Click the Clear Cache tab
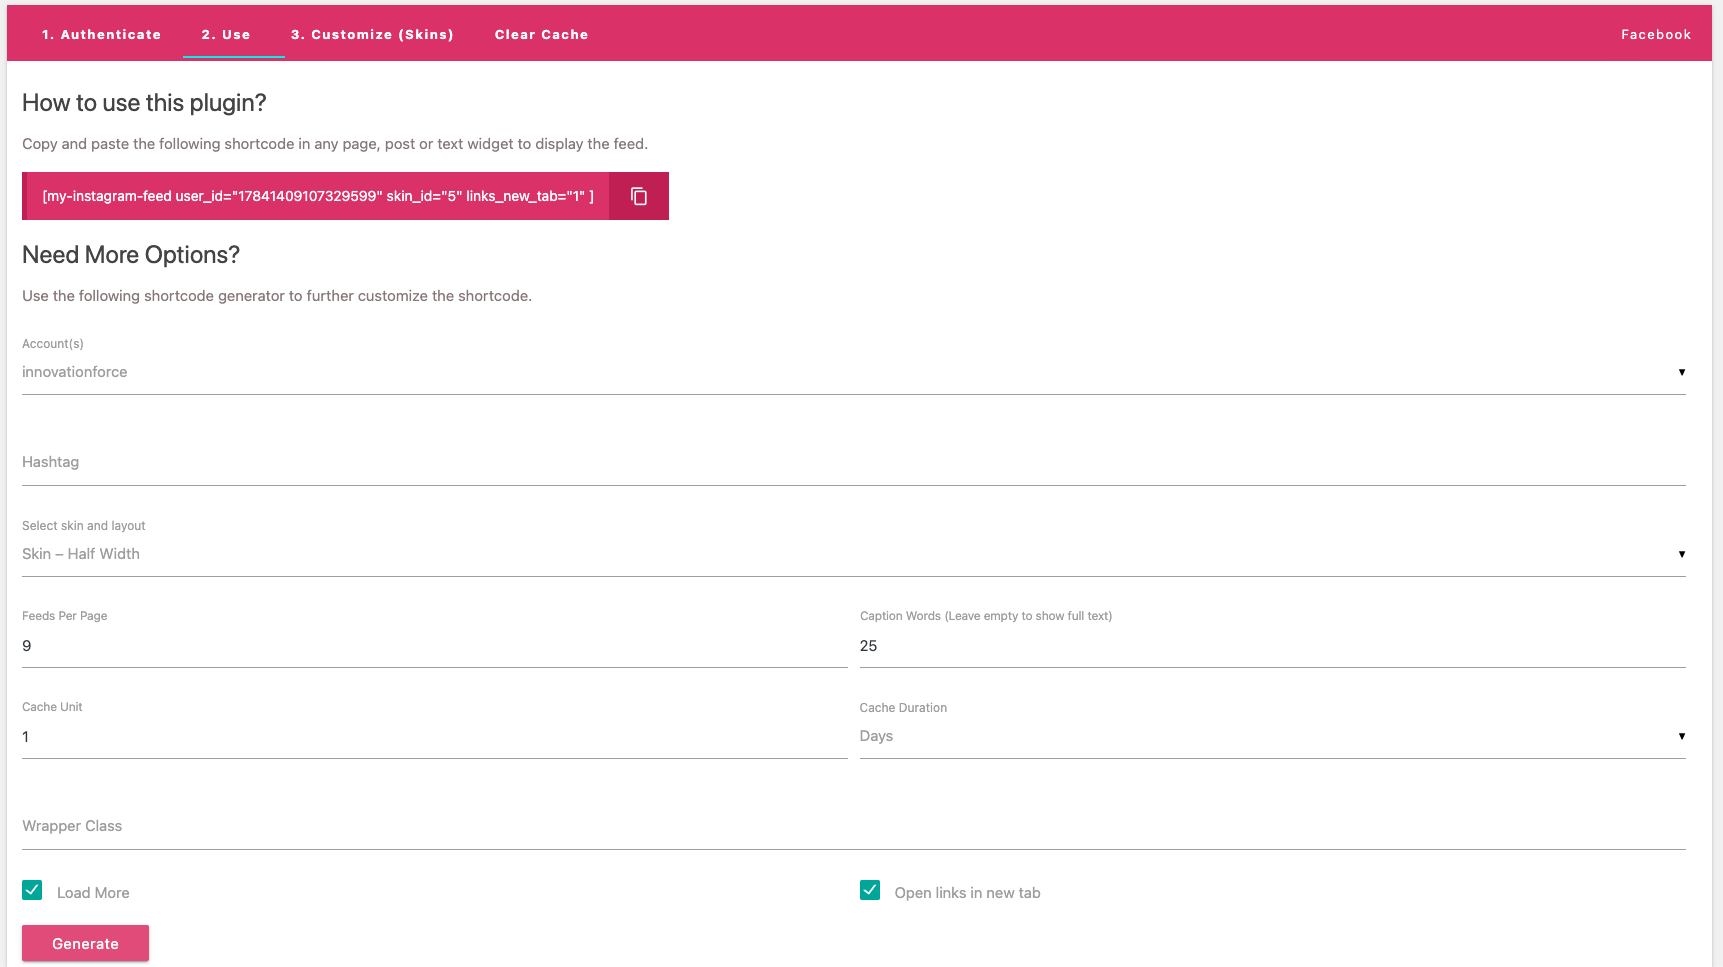The image size is (1723, 967). tap(541, 34)
